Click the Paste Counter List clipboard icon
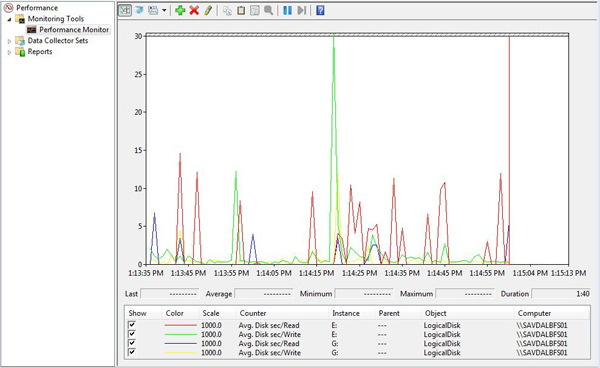This screenshot has height=368, width=600. coord(241,10)
